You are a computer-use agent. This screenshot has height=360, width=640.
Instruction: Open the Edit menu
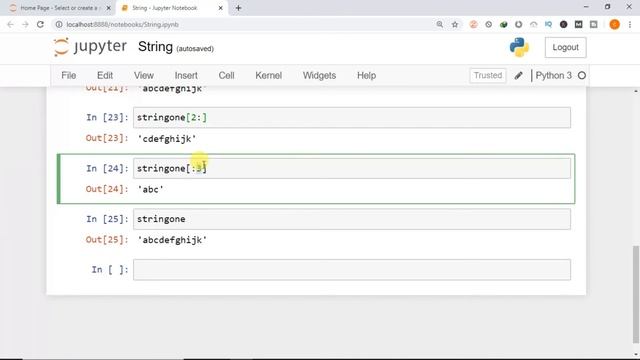point(104,76)
